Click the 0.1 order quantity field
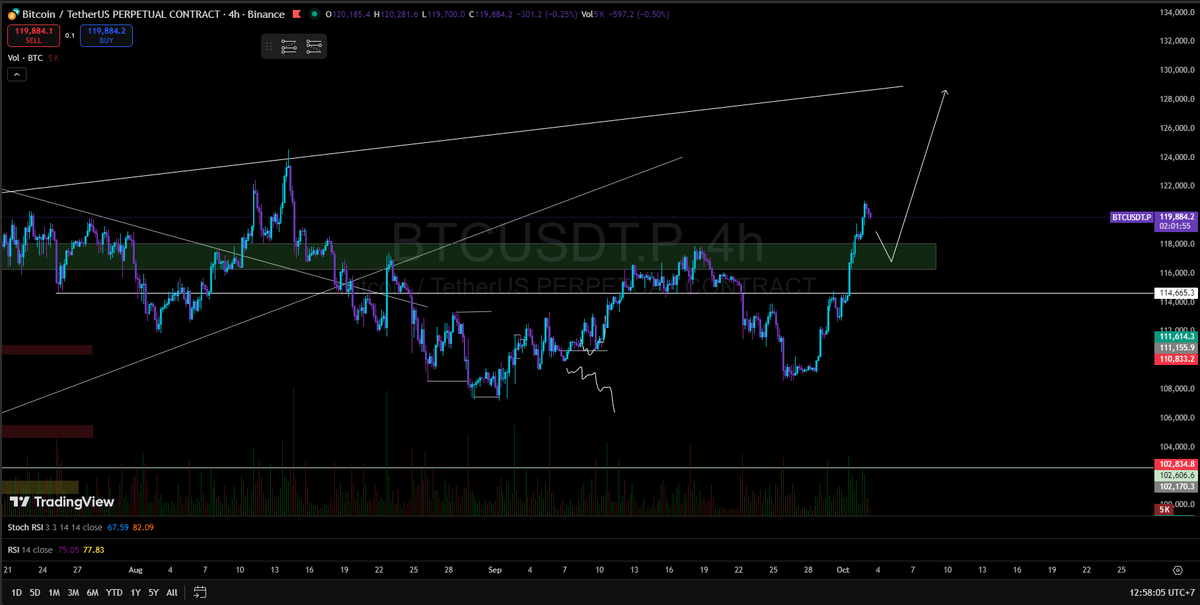The image size is (1200, 605). (x=70, y=36)
